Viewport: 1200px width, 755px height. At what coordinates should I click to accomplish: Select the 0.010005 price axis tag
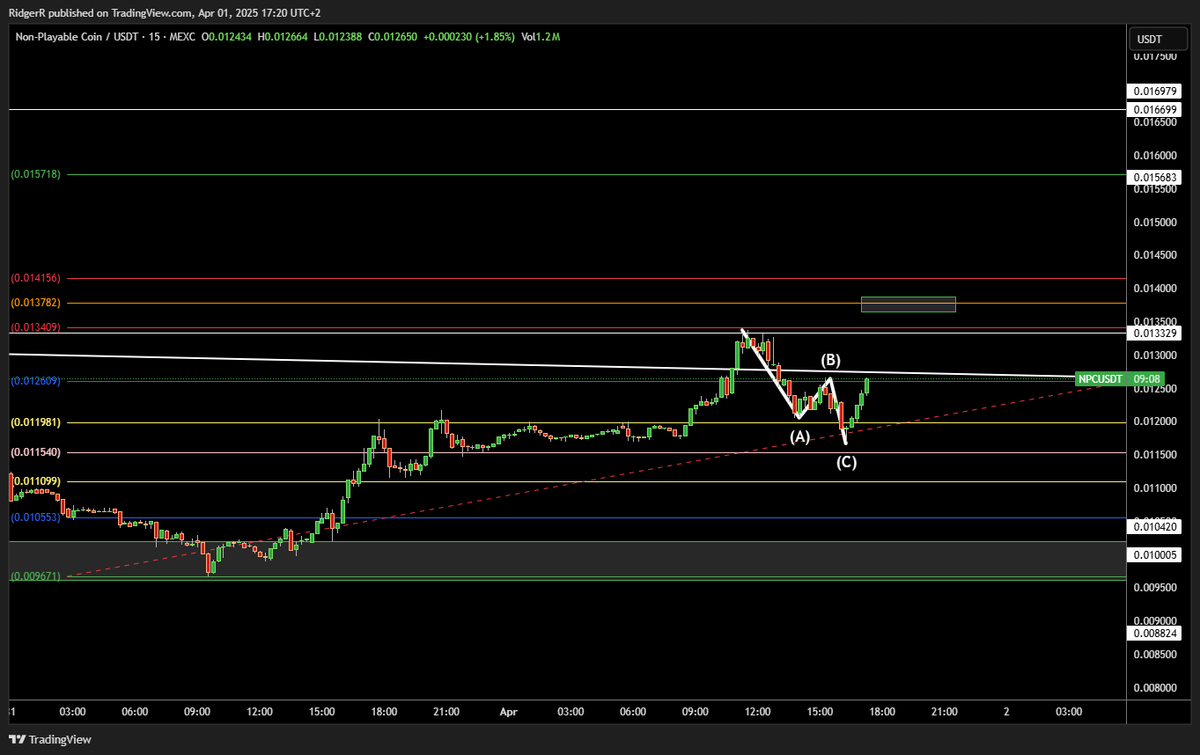[x=1153, y=554]
